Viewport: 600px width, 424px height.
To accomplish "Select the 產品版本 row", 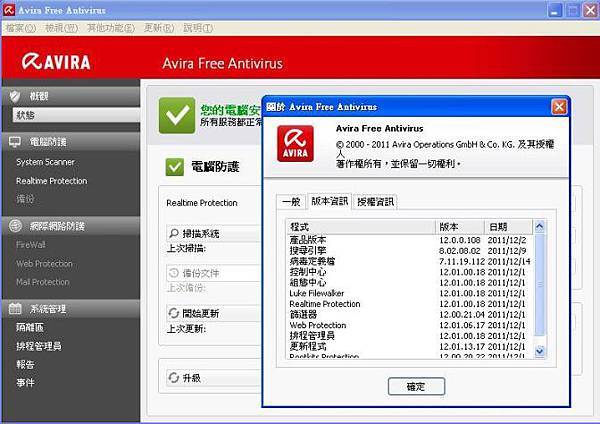I will [x=409, y=240].
